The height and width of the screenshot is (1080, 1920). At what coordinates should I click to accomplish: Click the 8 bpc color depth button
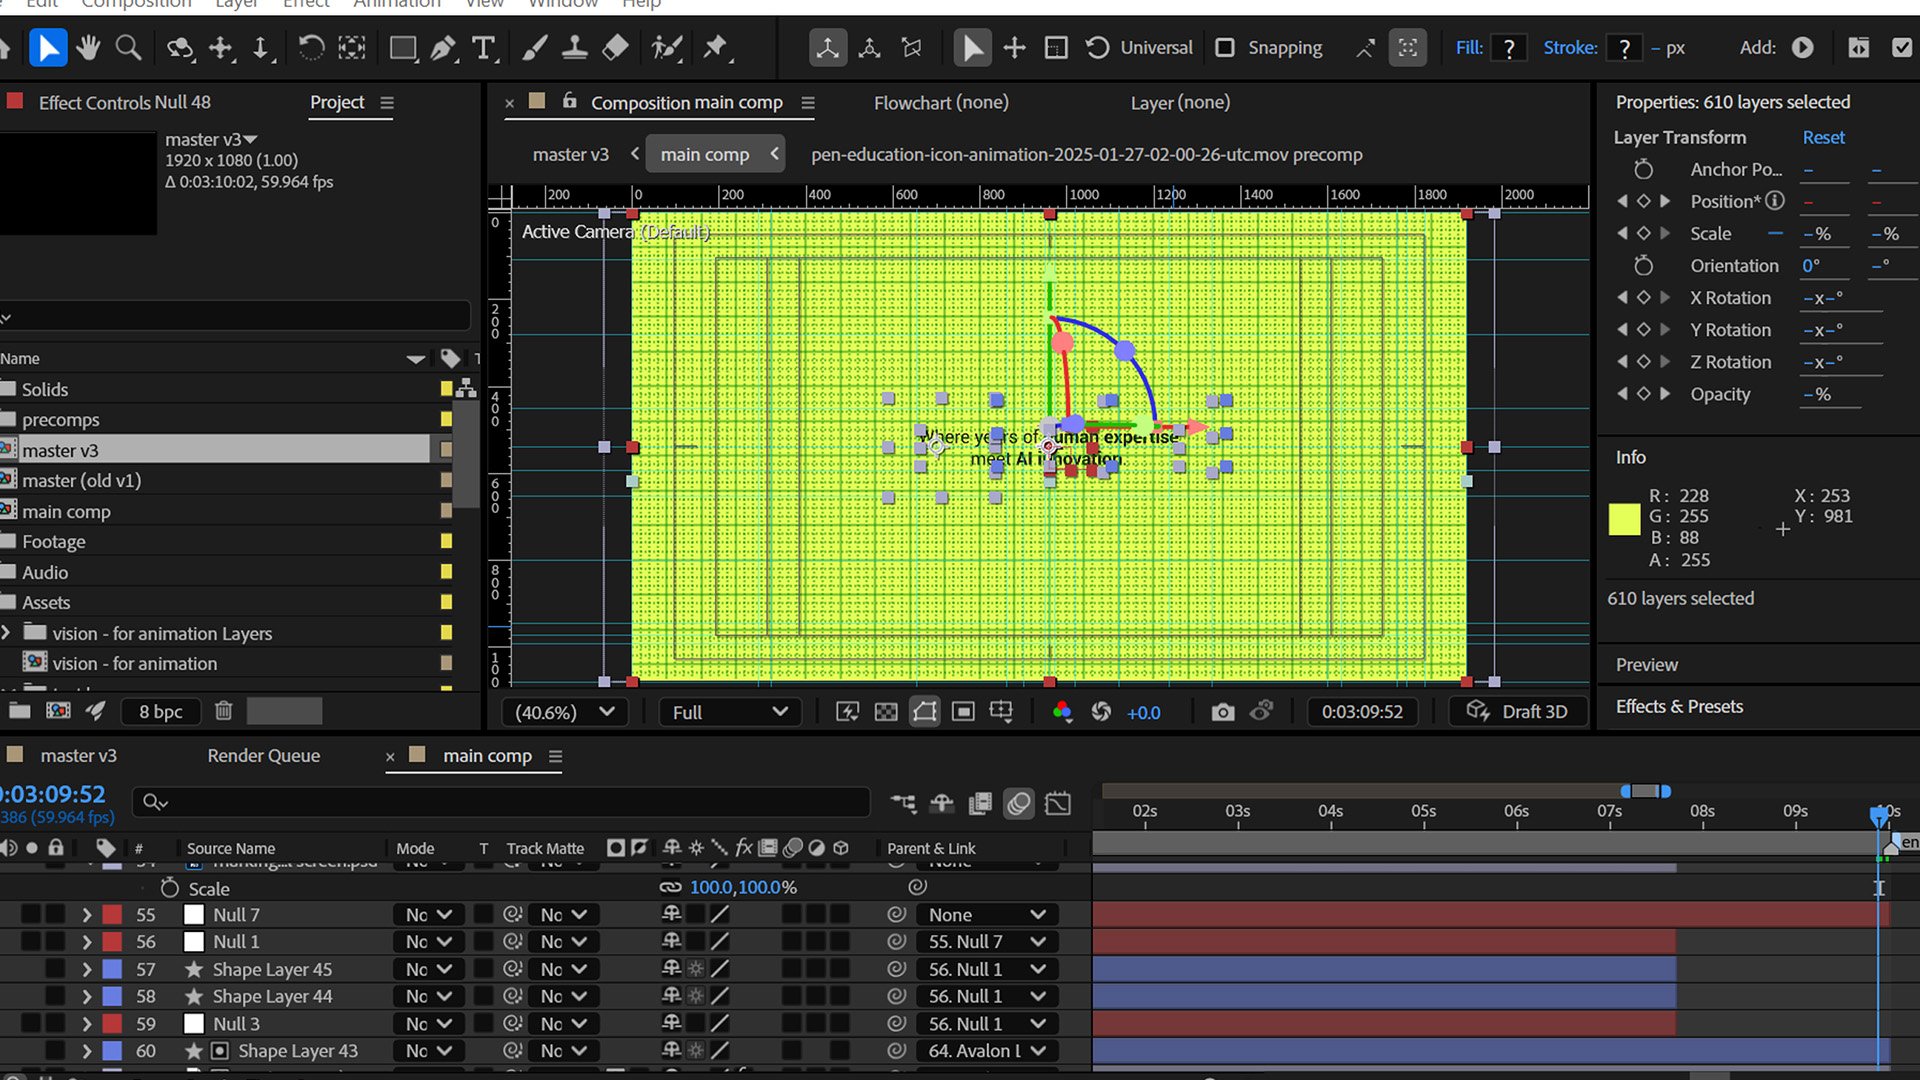coord(161,711)
